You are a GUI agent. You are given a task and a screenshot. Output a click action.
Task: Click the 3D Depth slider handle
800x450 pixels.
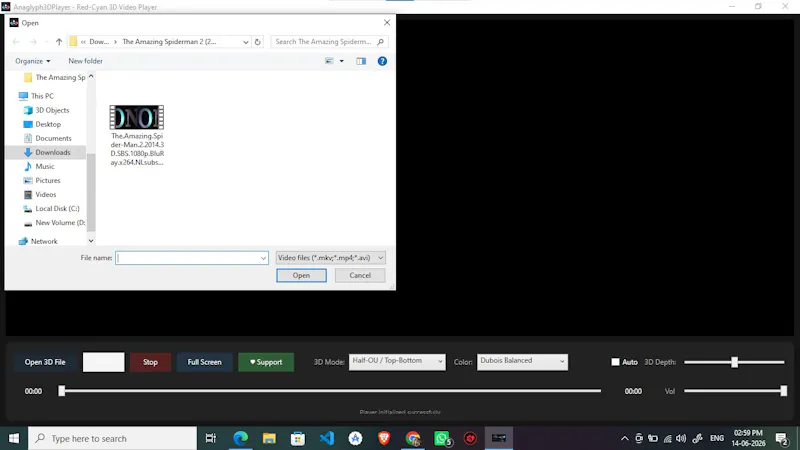(734, 362)
